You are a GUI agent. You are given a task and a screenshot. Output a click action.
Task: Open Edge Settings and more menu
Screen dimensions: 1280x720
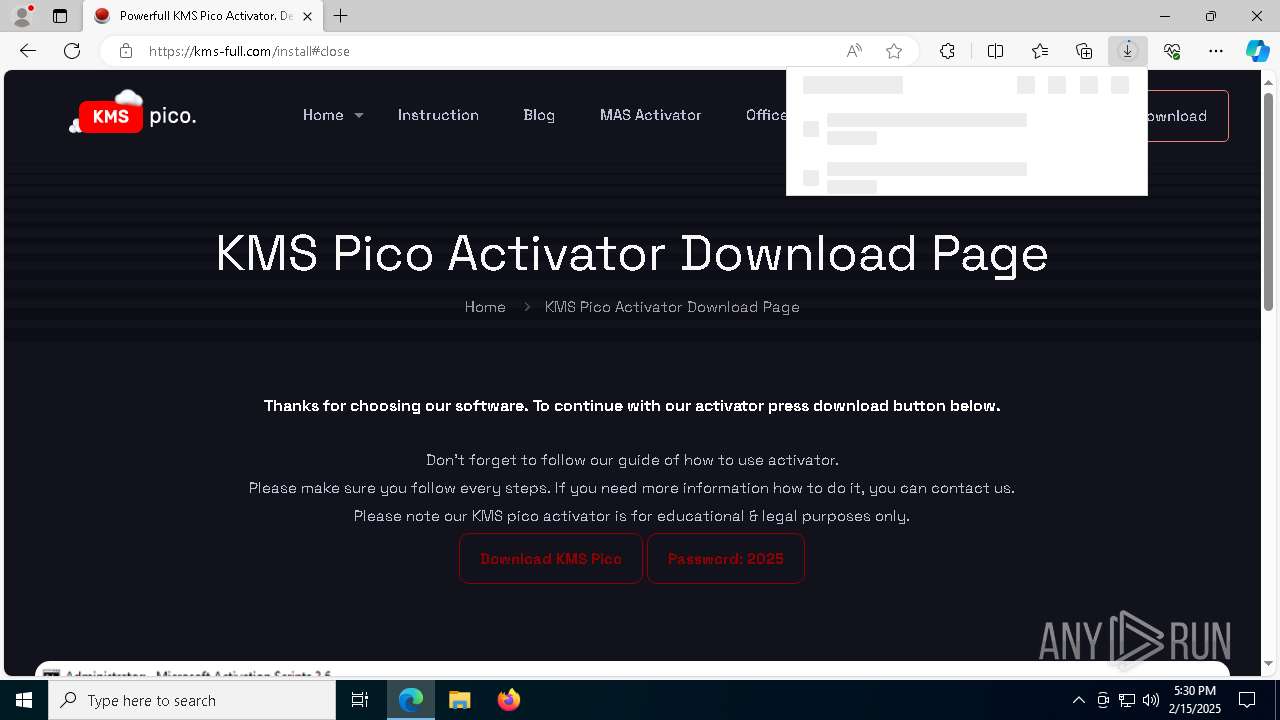(x=1216, y=51)
